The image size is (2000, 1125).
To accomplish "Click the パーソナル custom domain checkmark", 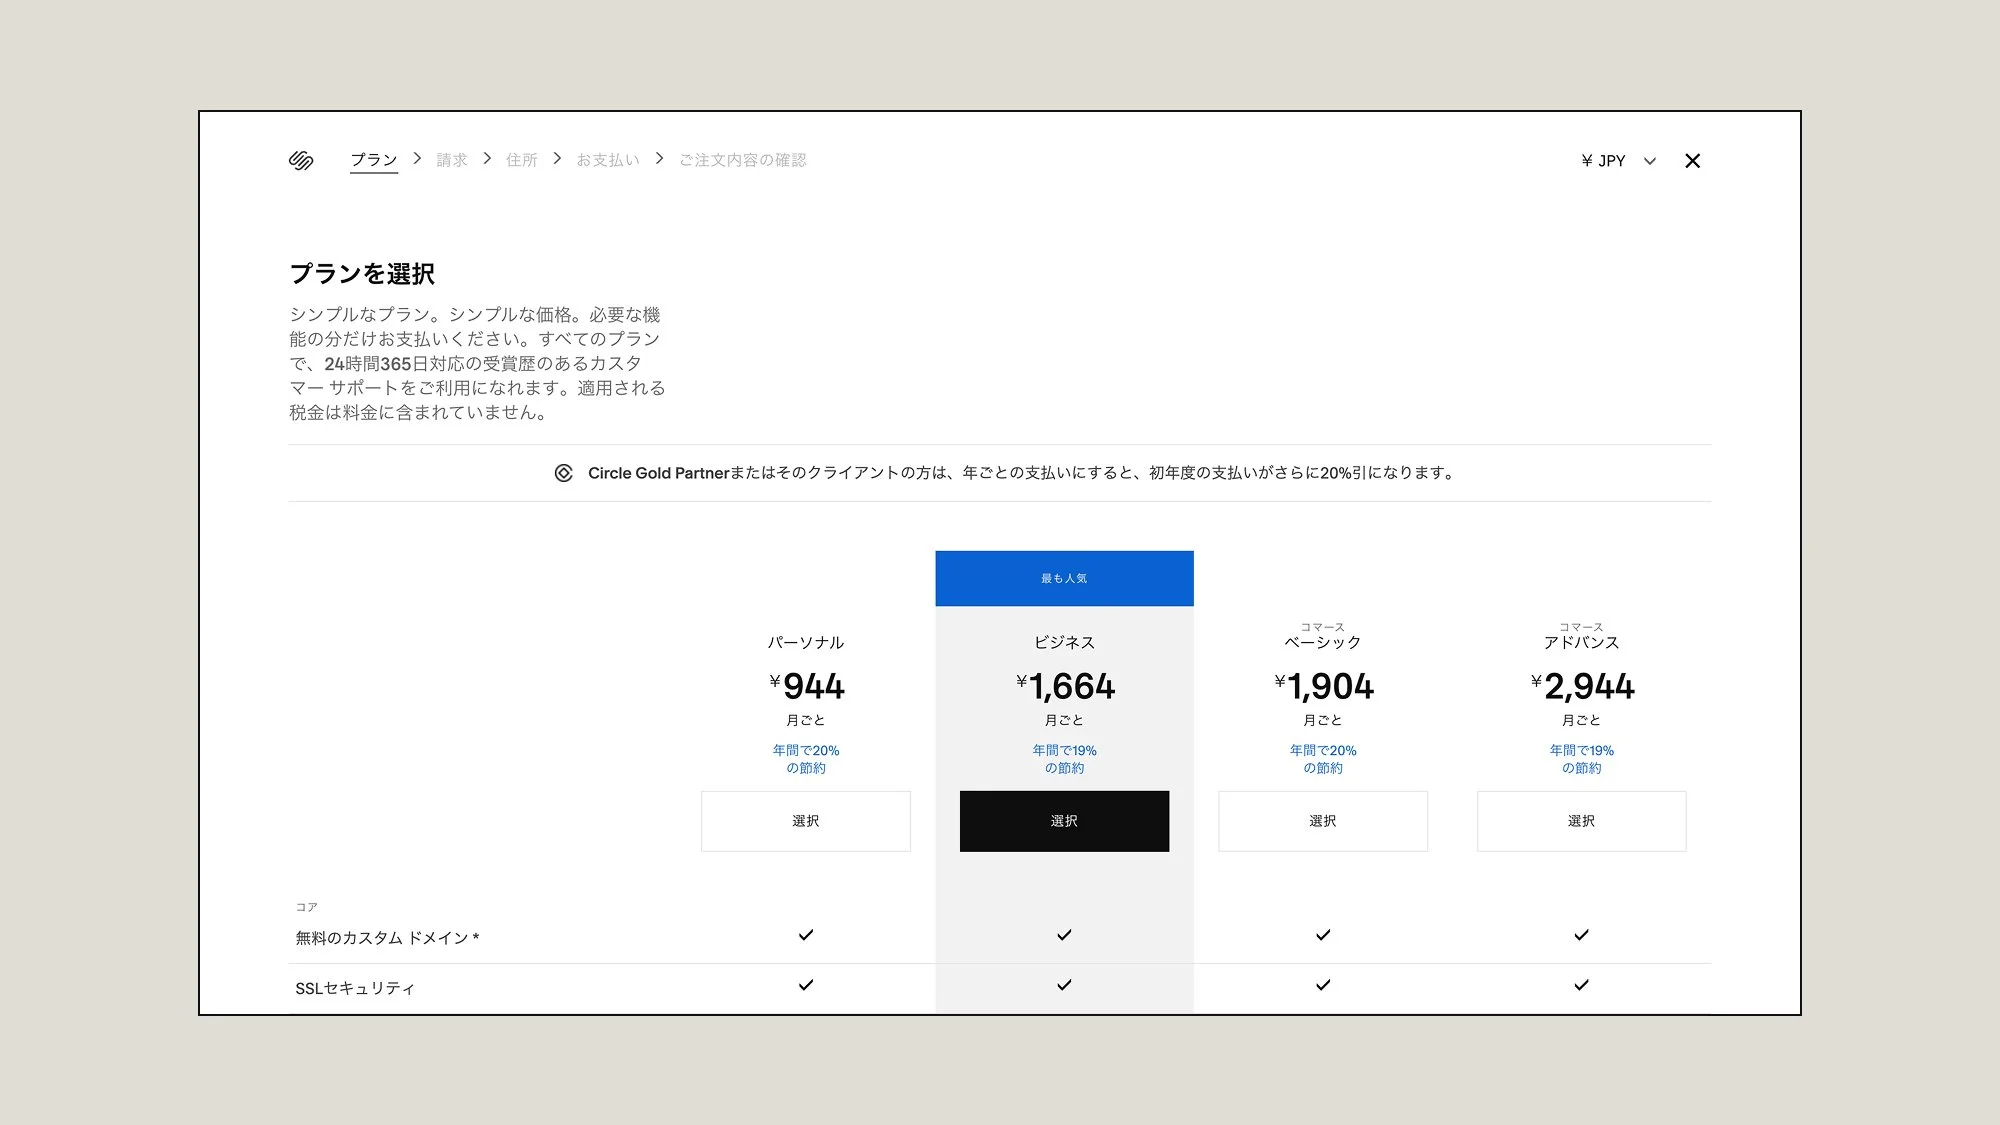I will point(806,935).
